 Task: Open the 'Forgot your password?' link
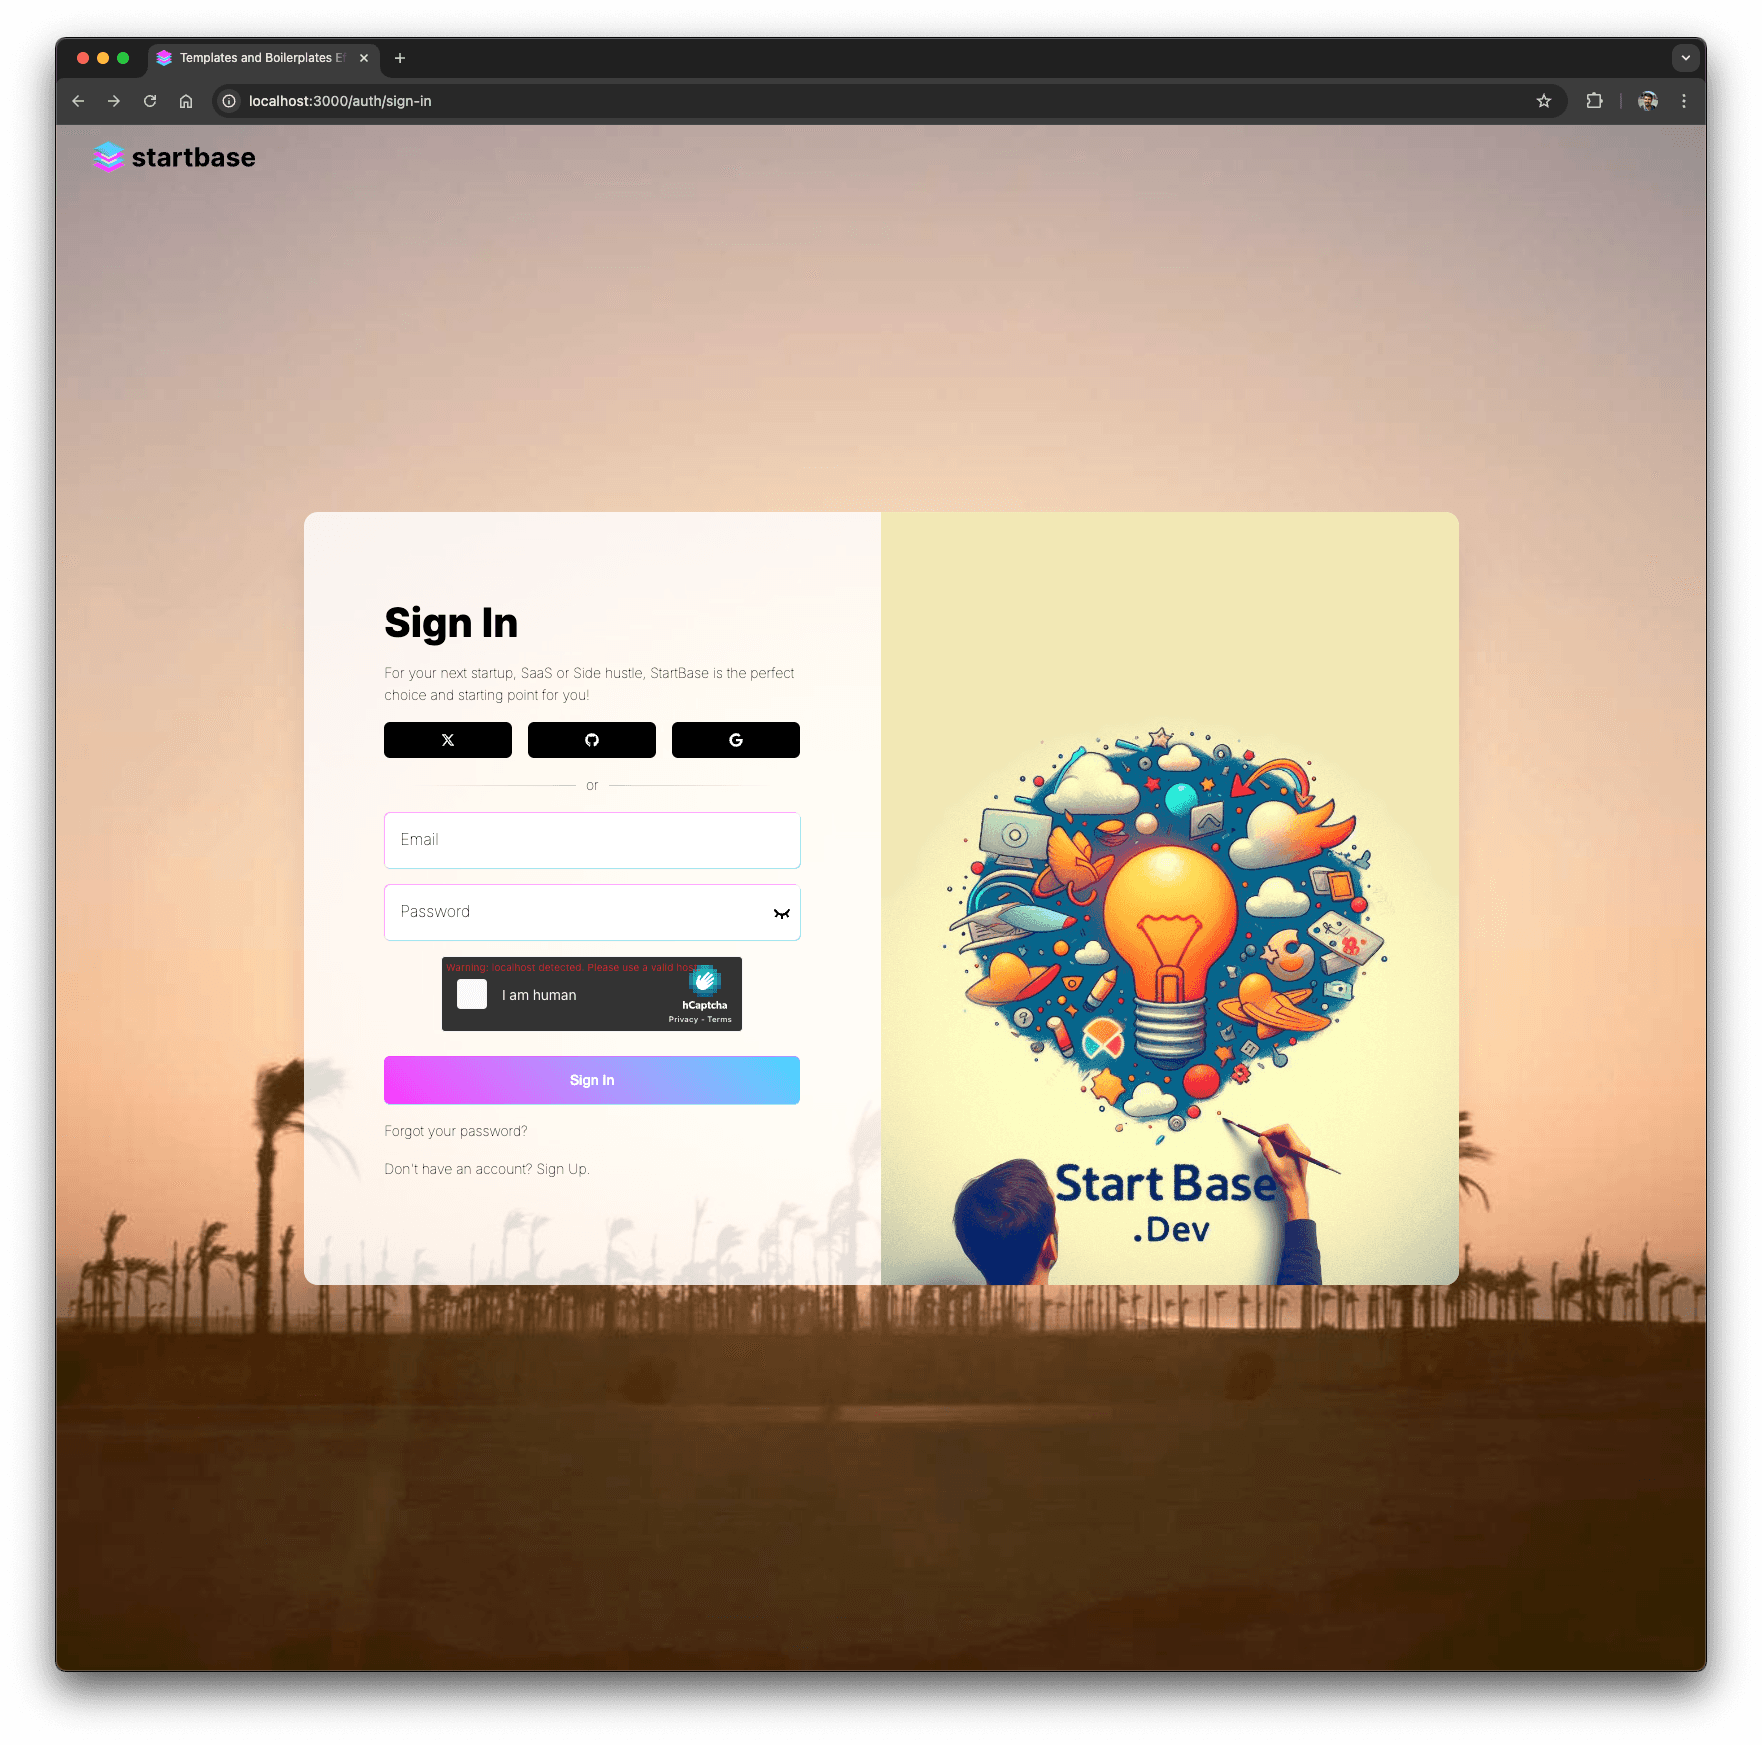(x=456, y=1131)
